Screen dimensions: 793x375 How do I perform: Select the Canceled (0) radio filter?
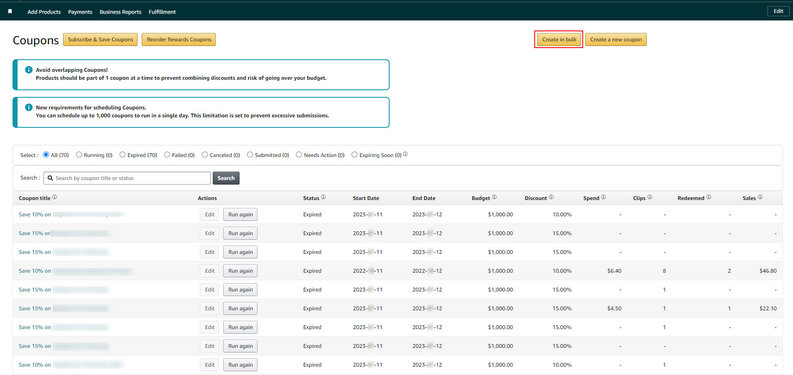coord(204,155)
